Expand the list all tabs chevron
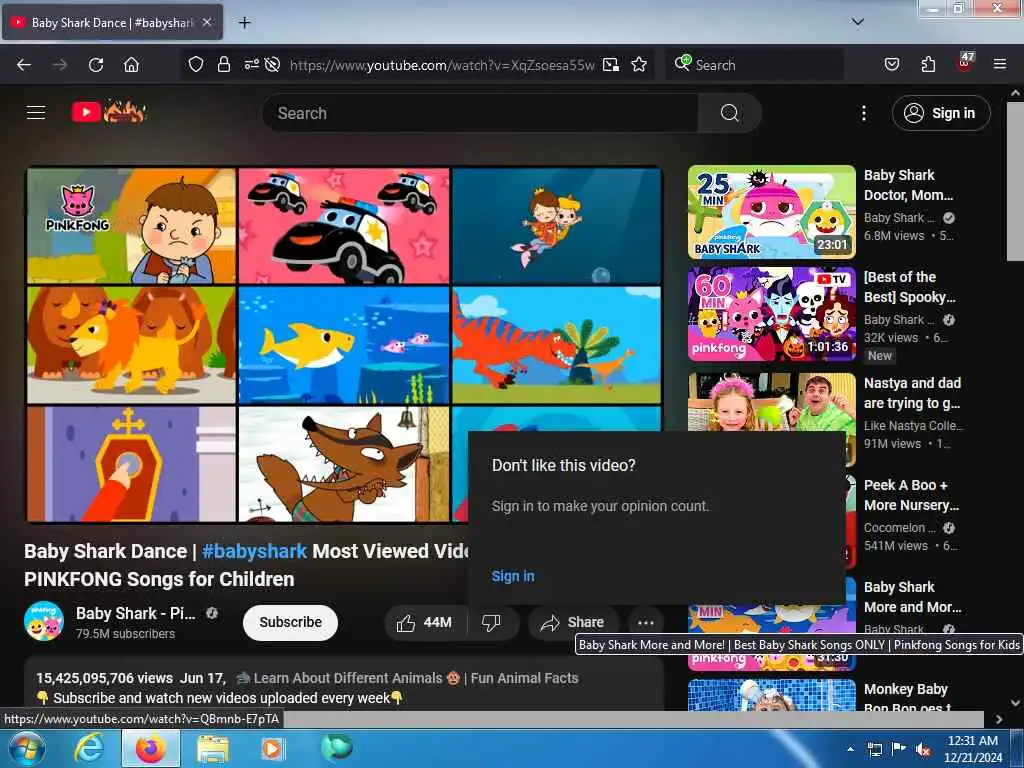The height and width of the screenshot is (768, 1024). 857,22
